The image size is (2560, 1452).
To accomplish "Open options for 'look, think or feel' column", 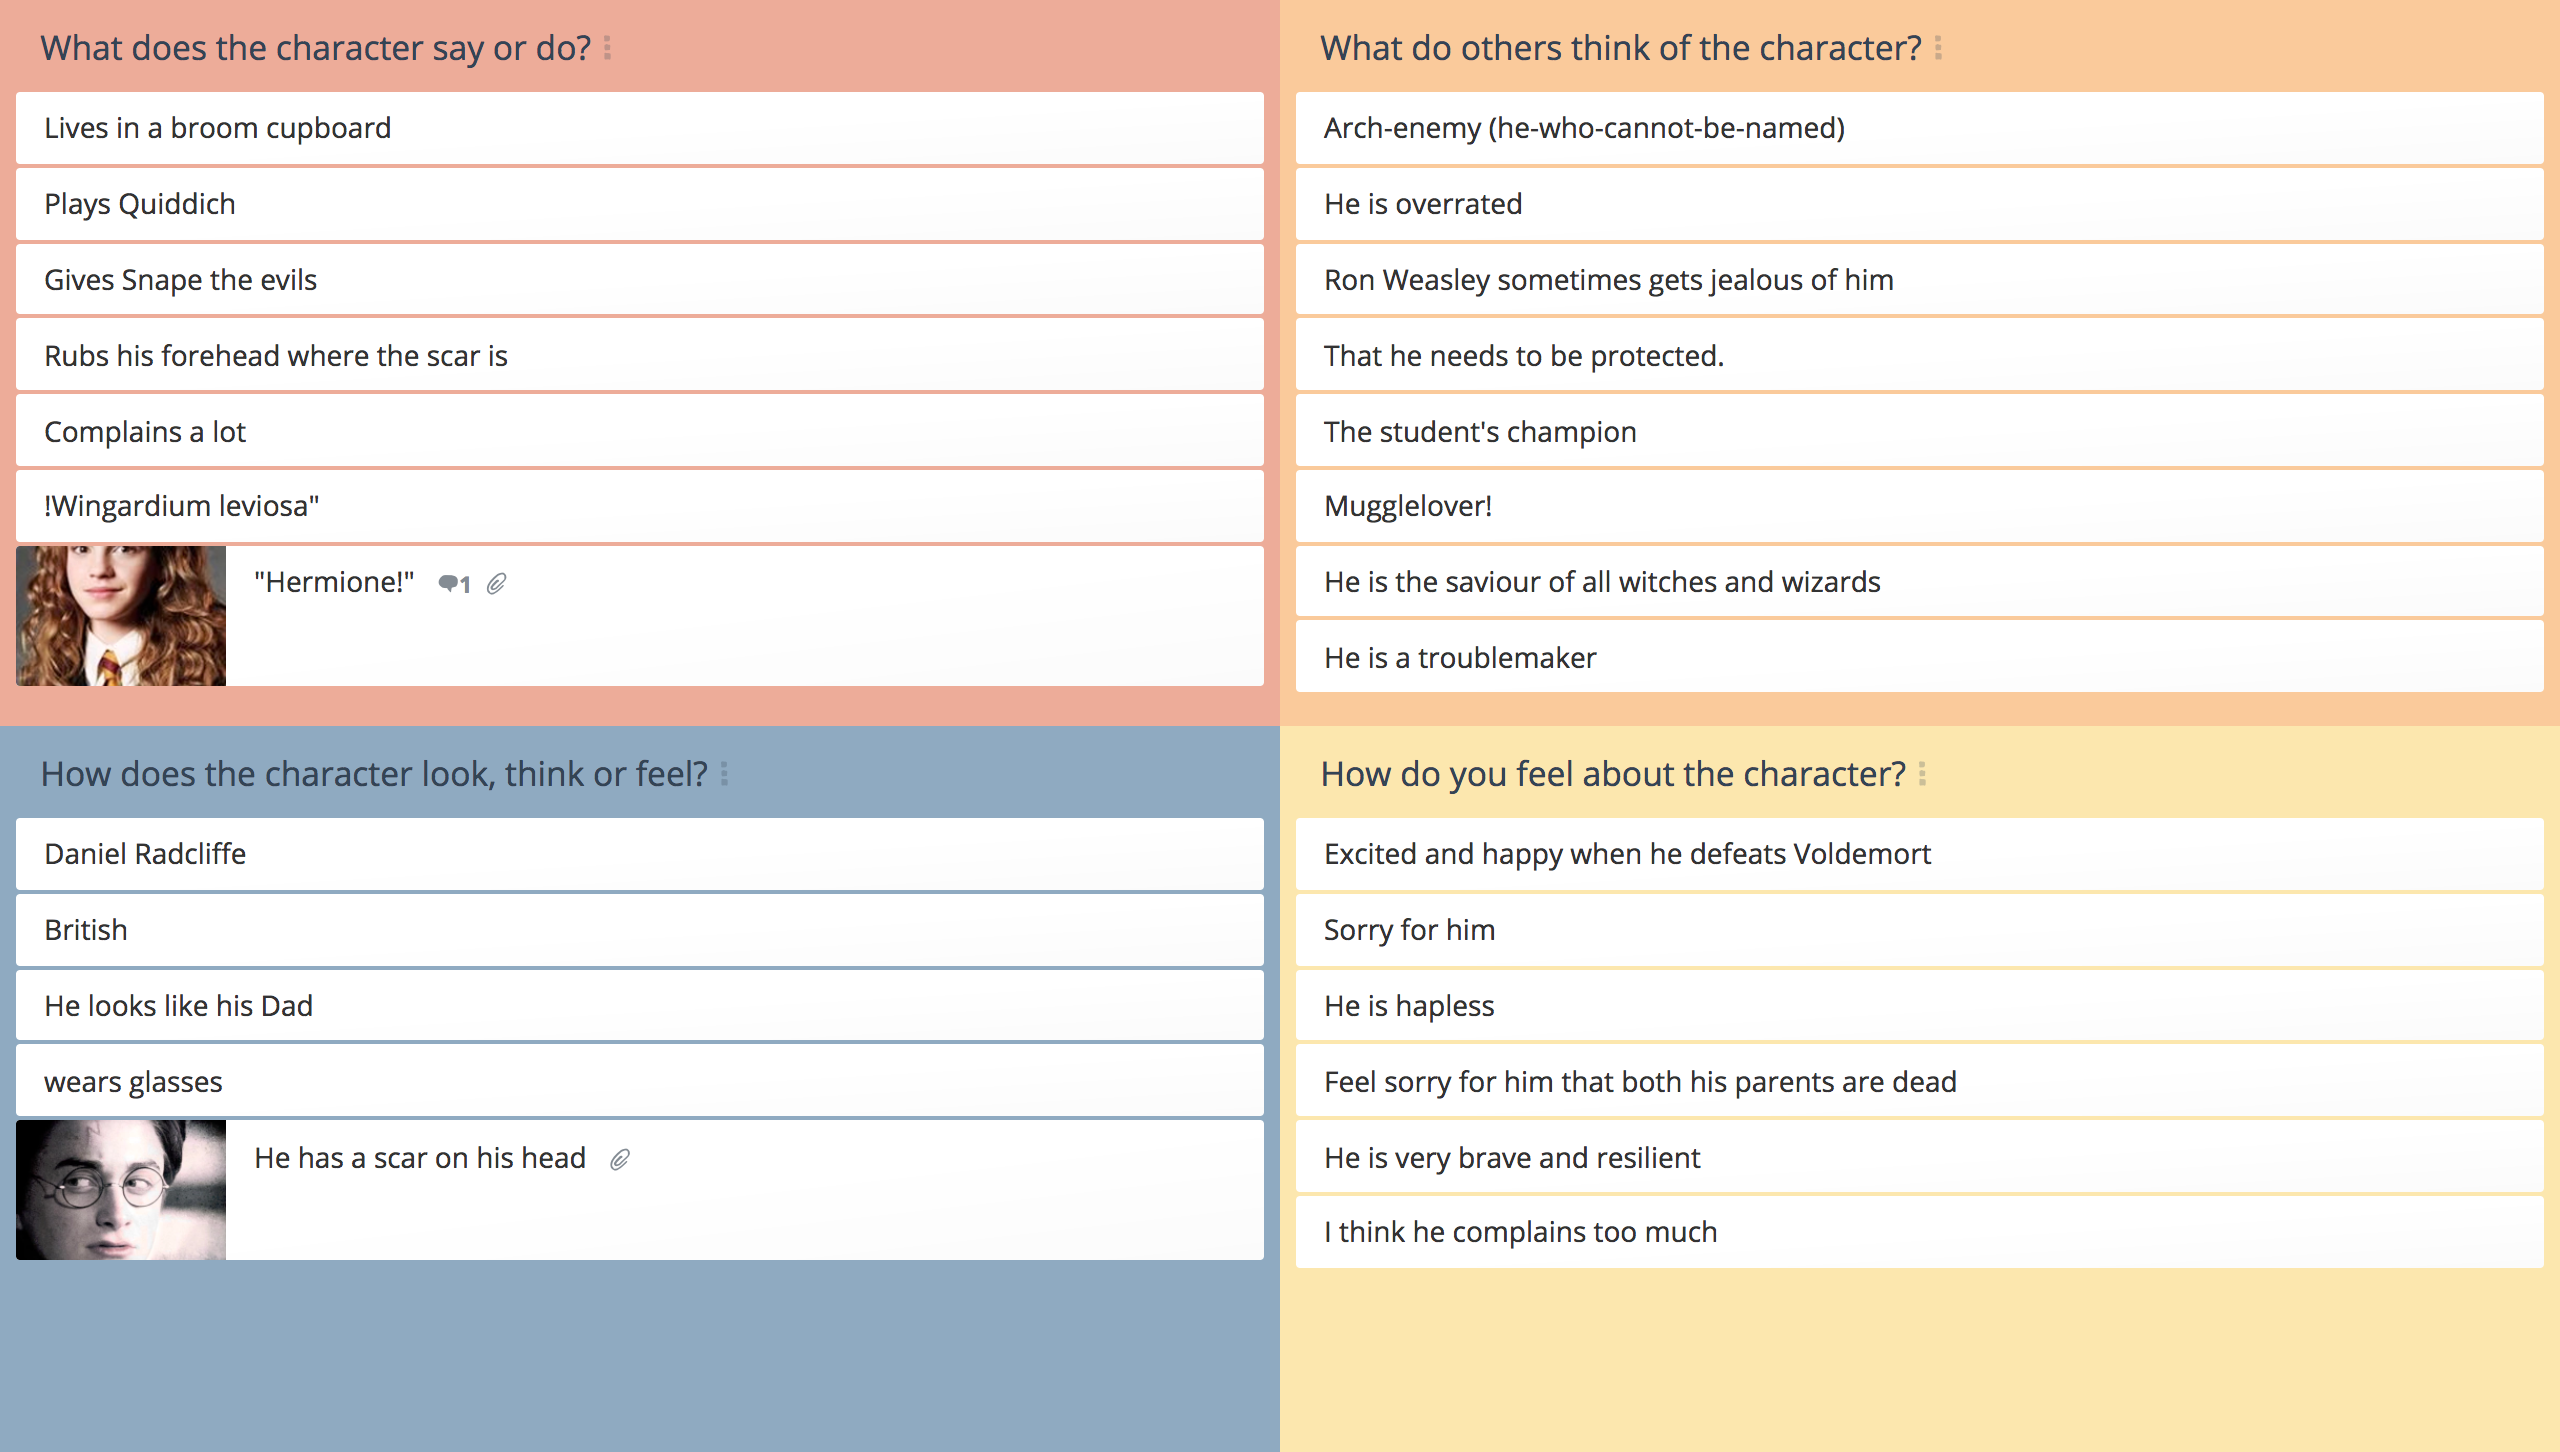I will point(724,774).
